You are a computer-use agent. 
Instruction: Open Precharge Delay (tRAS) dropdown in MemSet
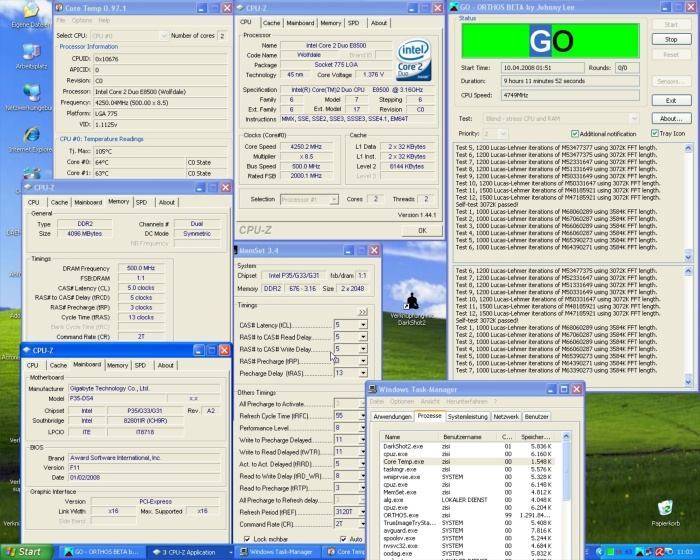[350, 373]
